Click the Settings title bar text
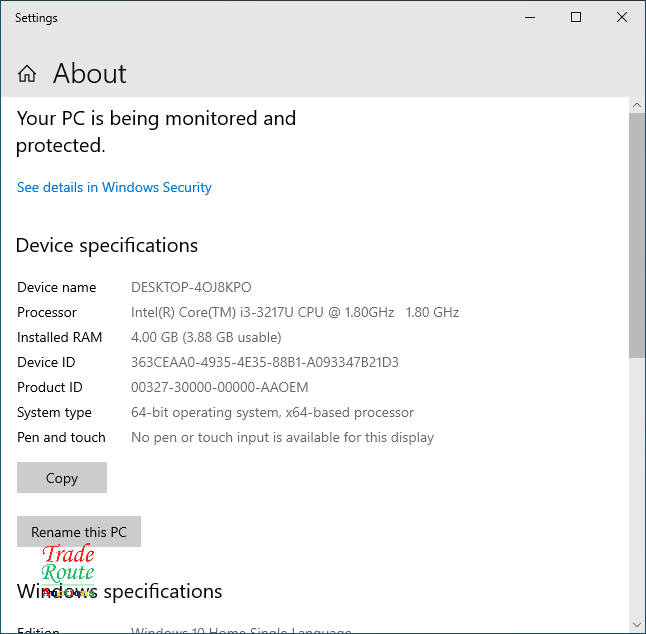The image size is (646, 634). click(x=36, y=18)
